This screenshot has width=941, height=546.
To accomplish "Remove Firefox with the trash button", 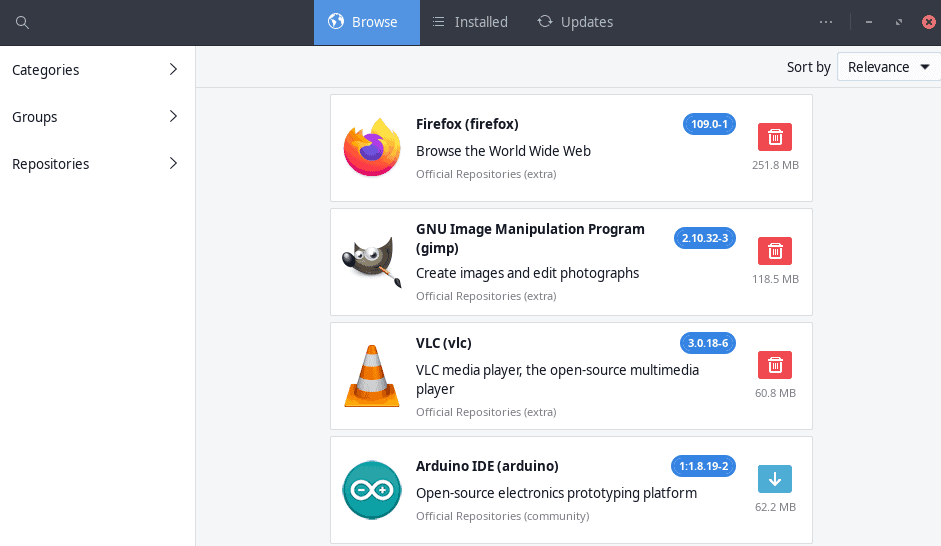I will tap(775, 137).
